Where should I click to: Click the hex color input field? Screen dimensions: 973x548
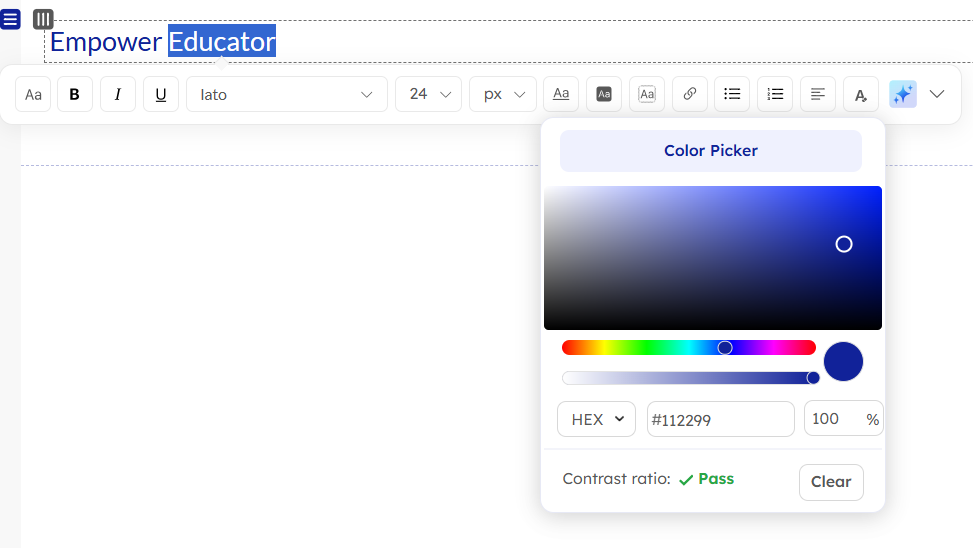[x=720, y=419]
